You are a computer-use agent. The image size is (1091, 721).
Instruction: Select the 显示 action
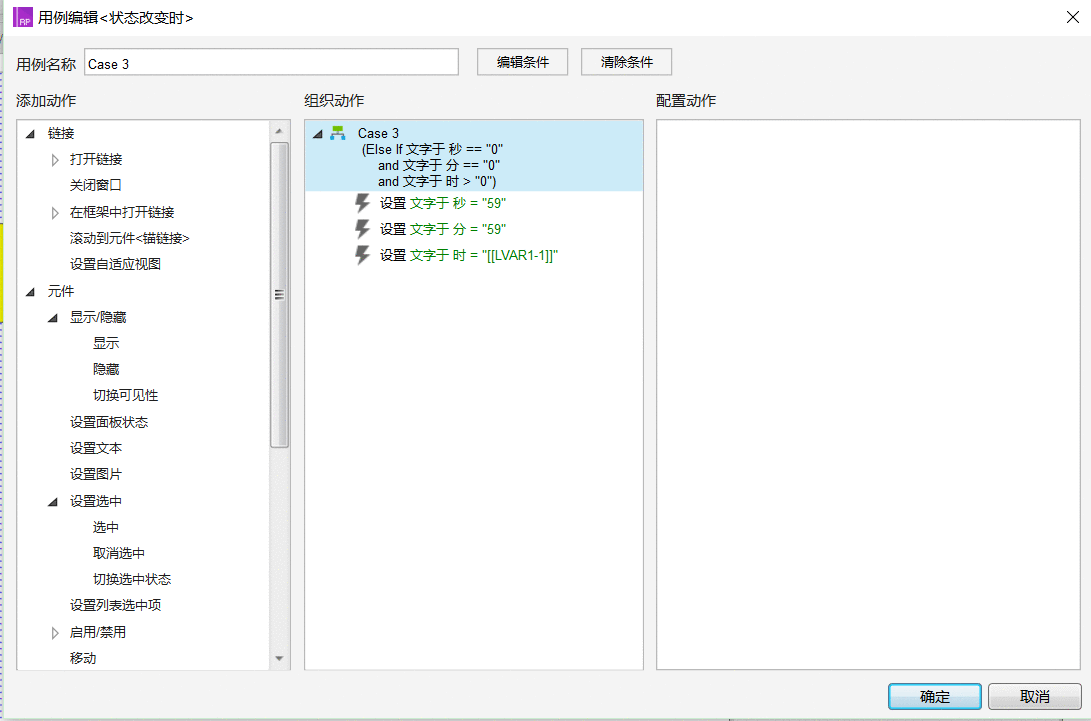coord(106,343)
